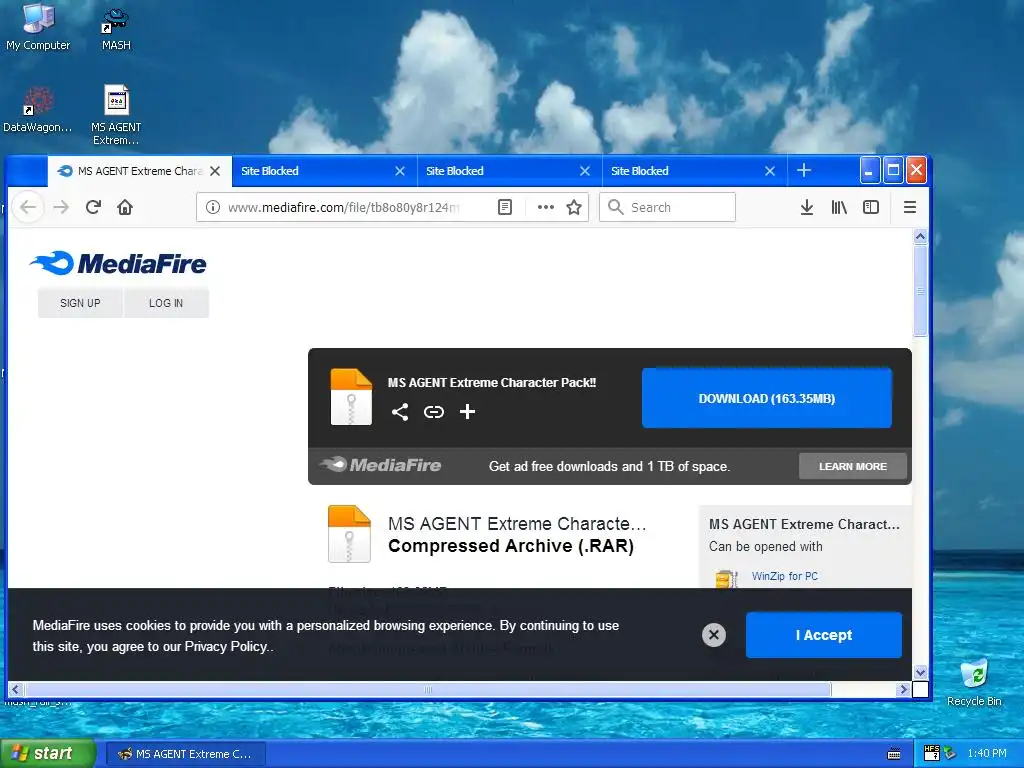Open the downloads panel
Image resolution: width=1024 pixels, height=768 pixels.
tap(807, 207)
